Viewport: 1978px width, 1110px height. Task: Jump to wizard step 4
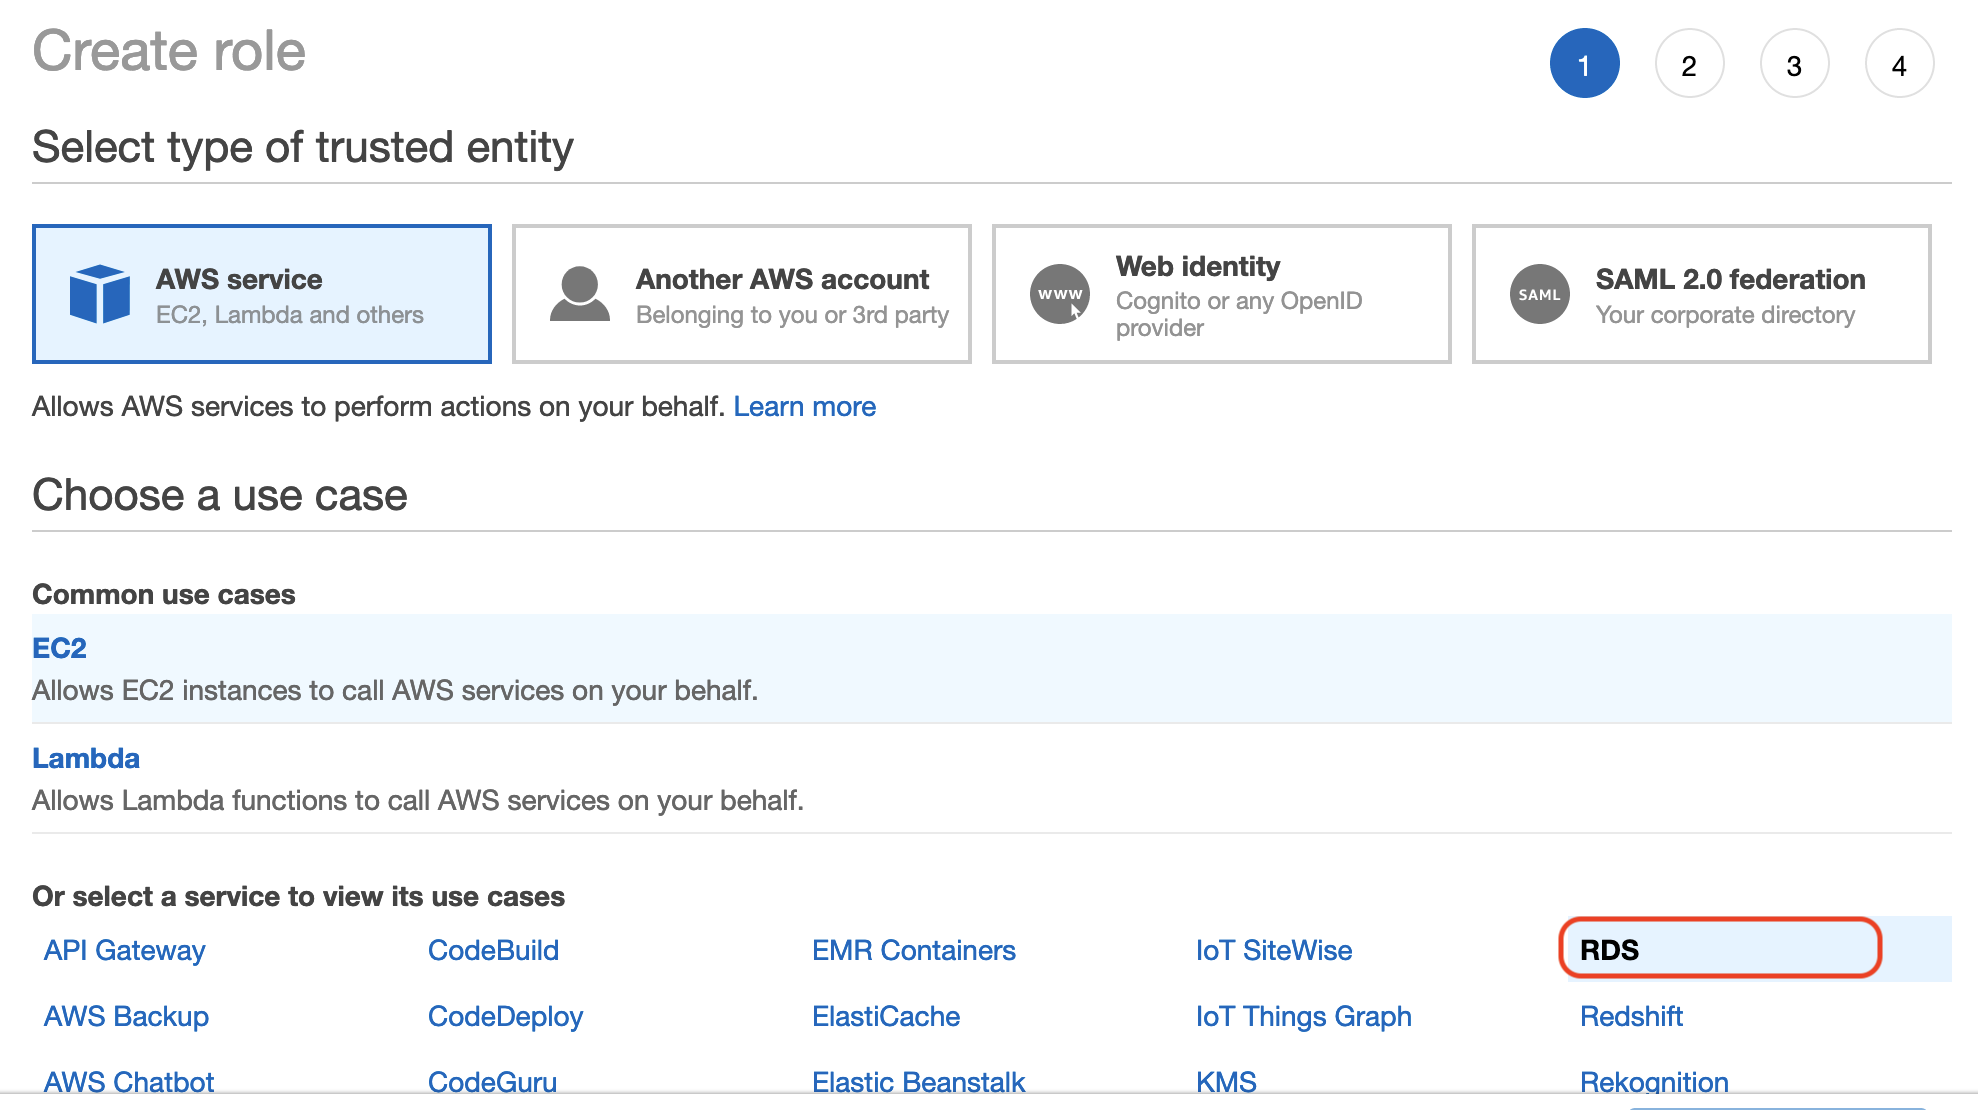1900,63
